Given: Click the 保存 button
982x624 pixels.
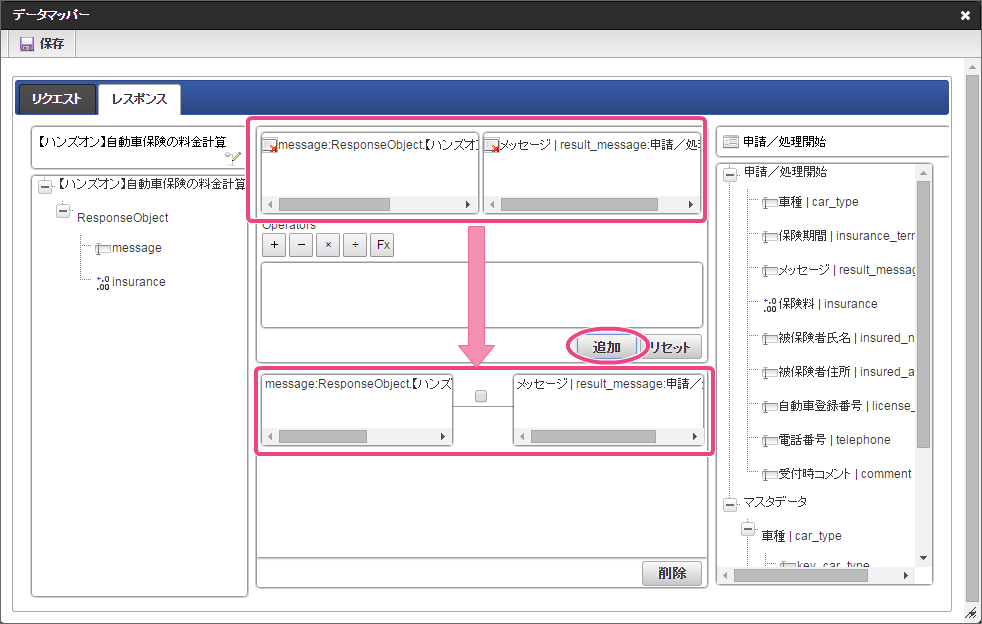Looking at the screenshot, I should coord(43,44).
